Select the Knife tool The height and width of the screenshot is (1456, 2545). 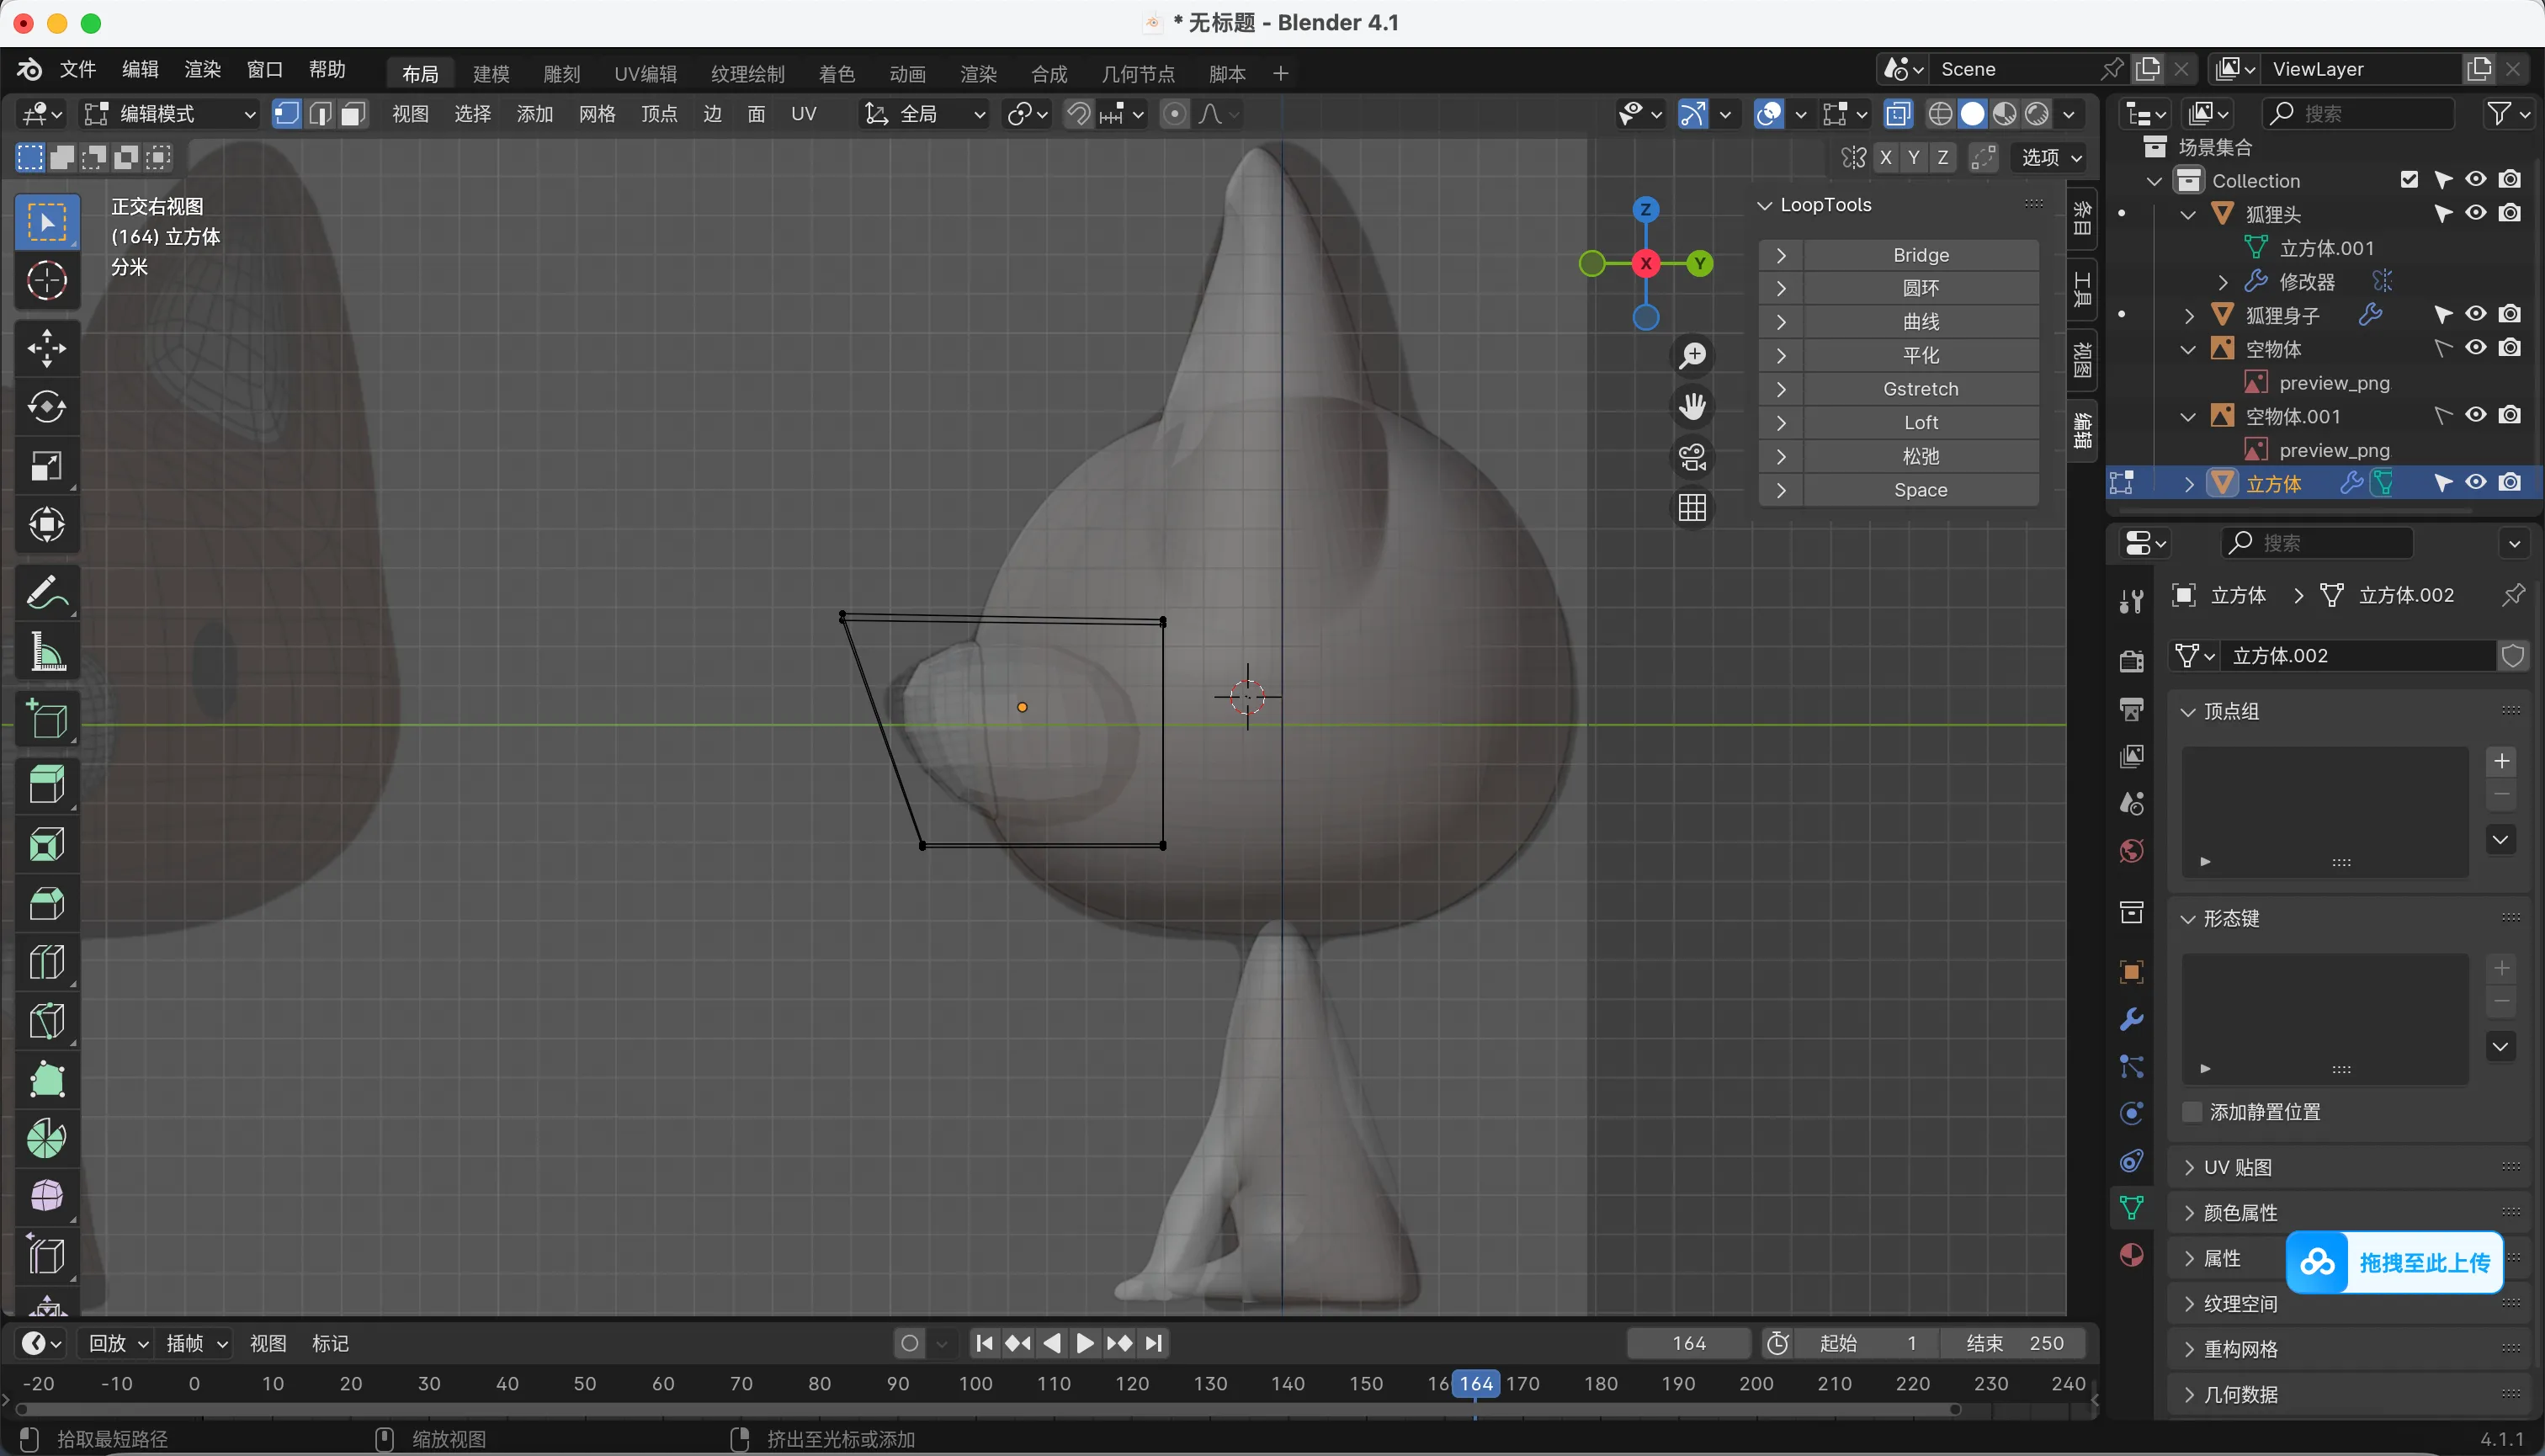[x=46, y=1021]
